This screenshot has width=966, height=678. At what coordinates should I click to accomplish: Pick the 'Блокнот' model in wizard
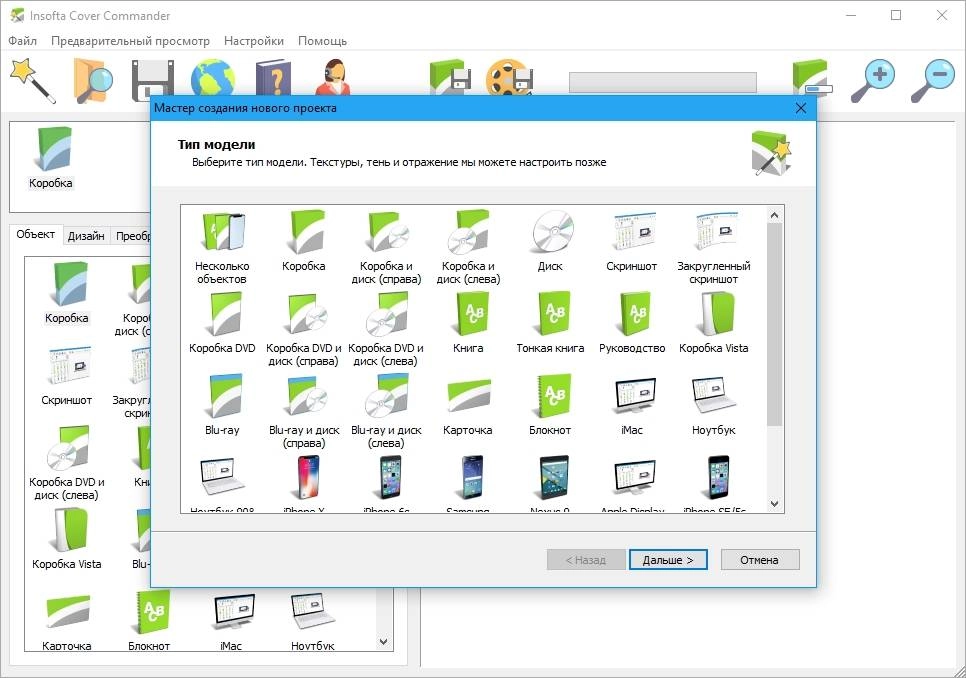coord(550,405)
